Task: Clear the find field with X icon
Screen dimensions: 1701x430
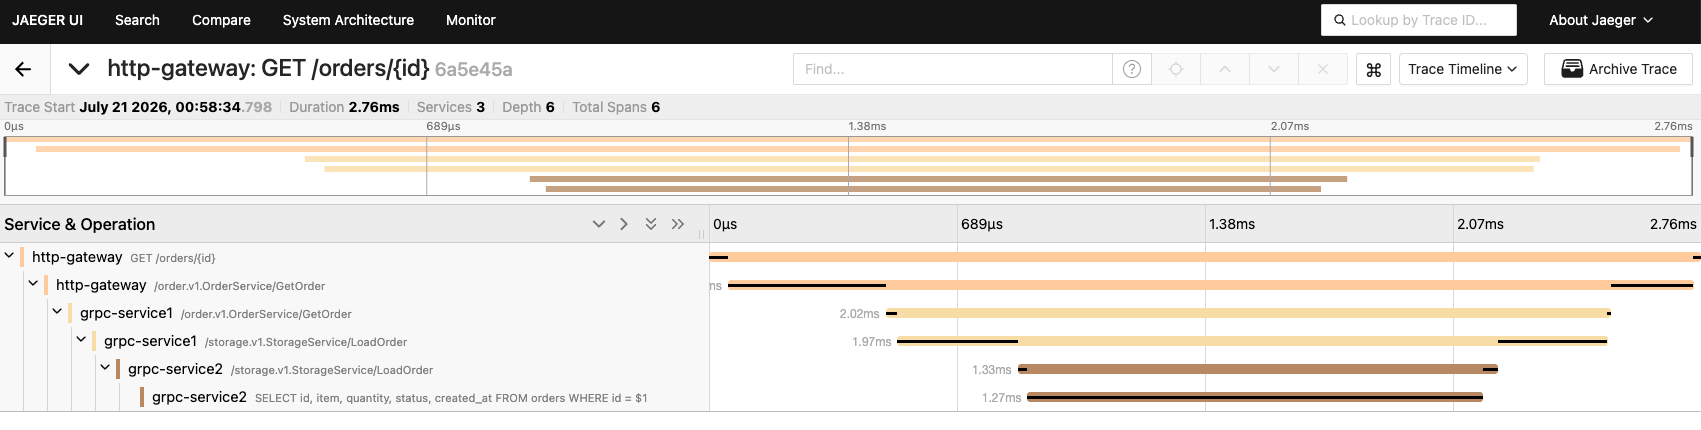Action: pos(1323,69)
